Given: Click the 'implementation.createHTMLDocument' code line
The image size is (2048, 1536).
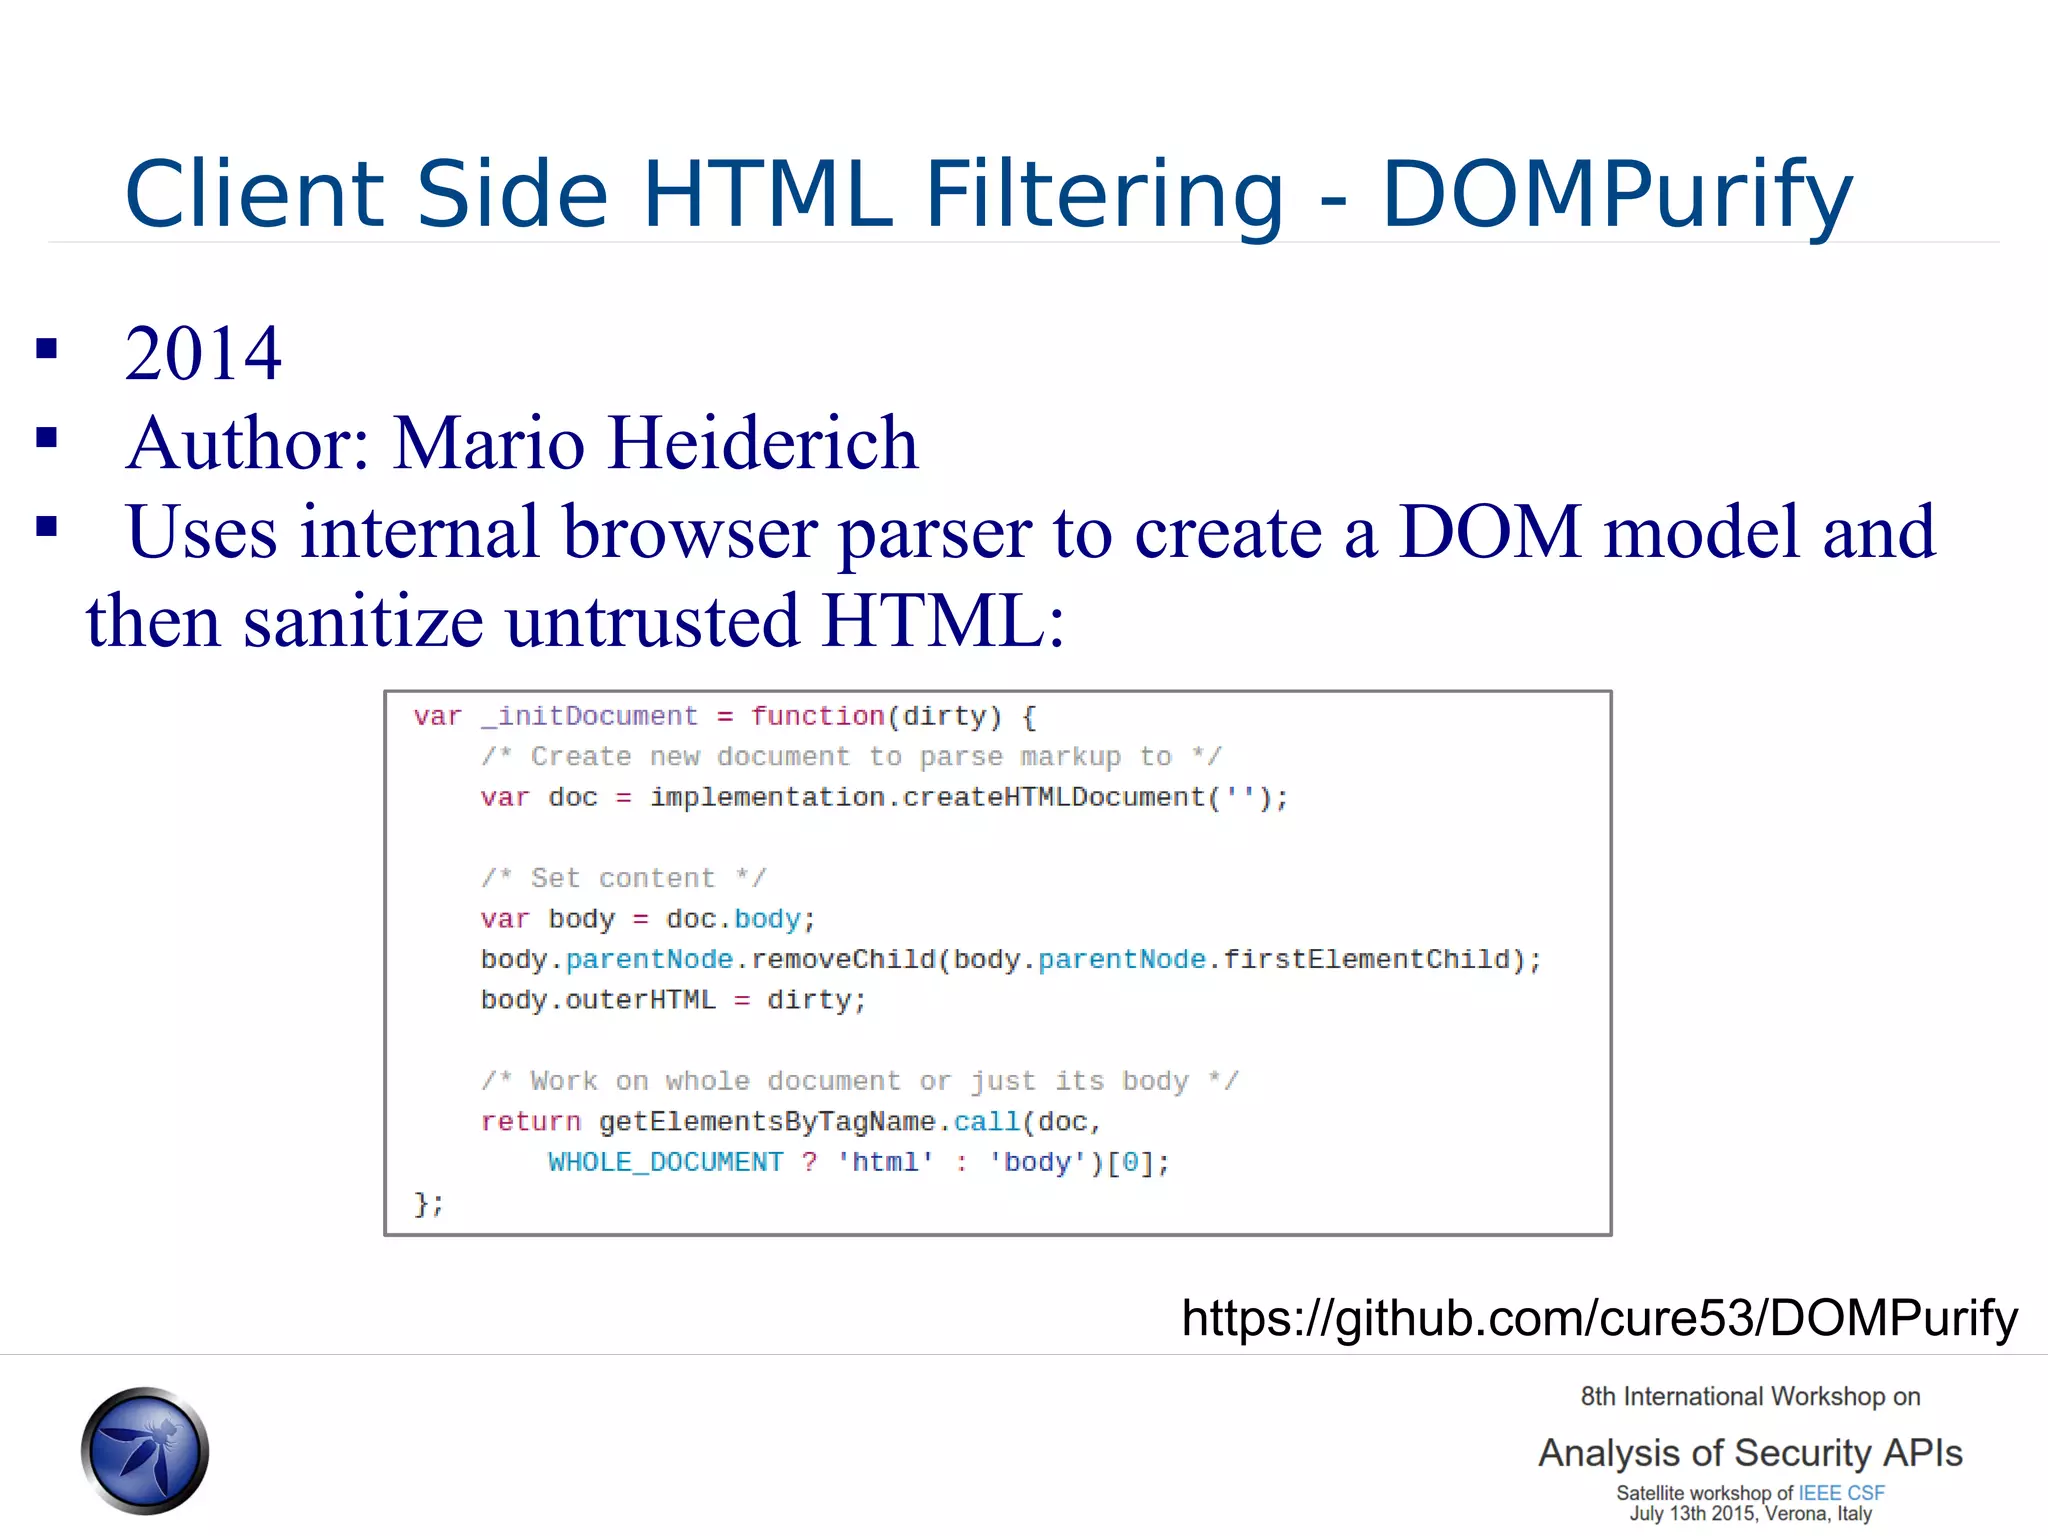Looking at the screenshot, I should [x=884, y=798].
